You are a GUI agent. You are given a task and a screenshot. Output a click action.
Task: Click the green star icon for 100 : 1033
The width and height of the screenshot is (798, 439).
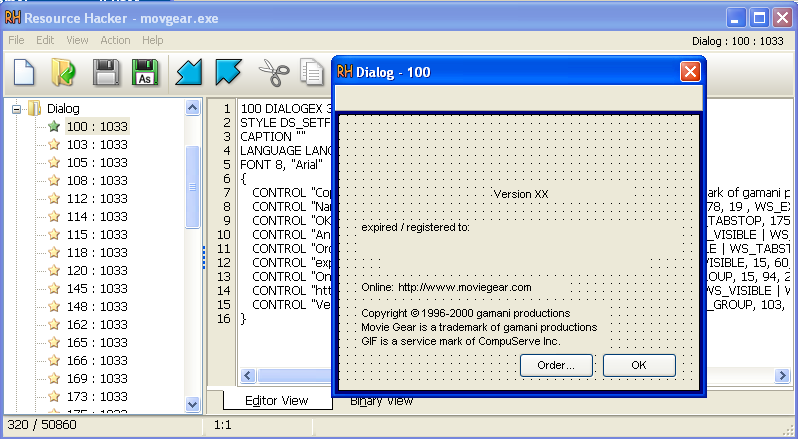click(54, 126)
